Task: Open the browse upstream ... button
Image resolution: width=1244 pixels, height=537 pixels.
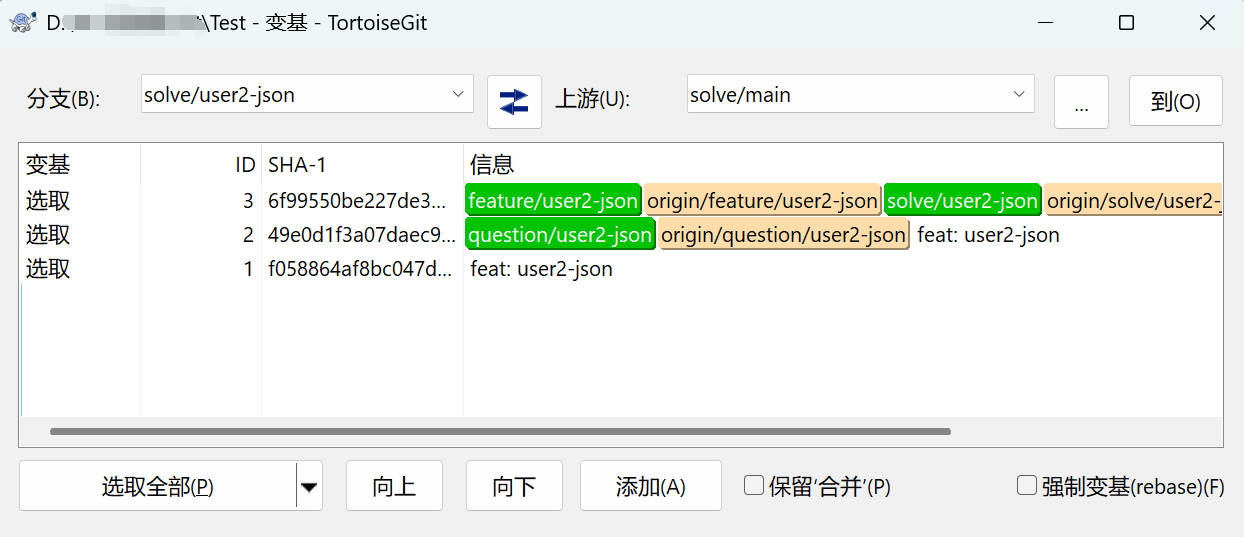Action: pyautogui.click(x=1081, y=102)
